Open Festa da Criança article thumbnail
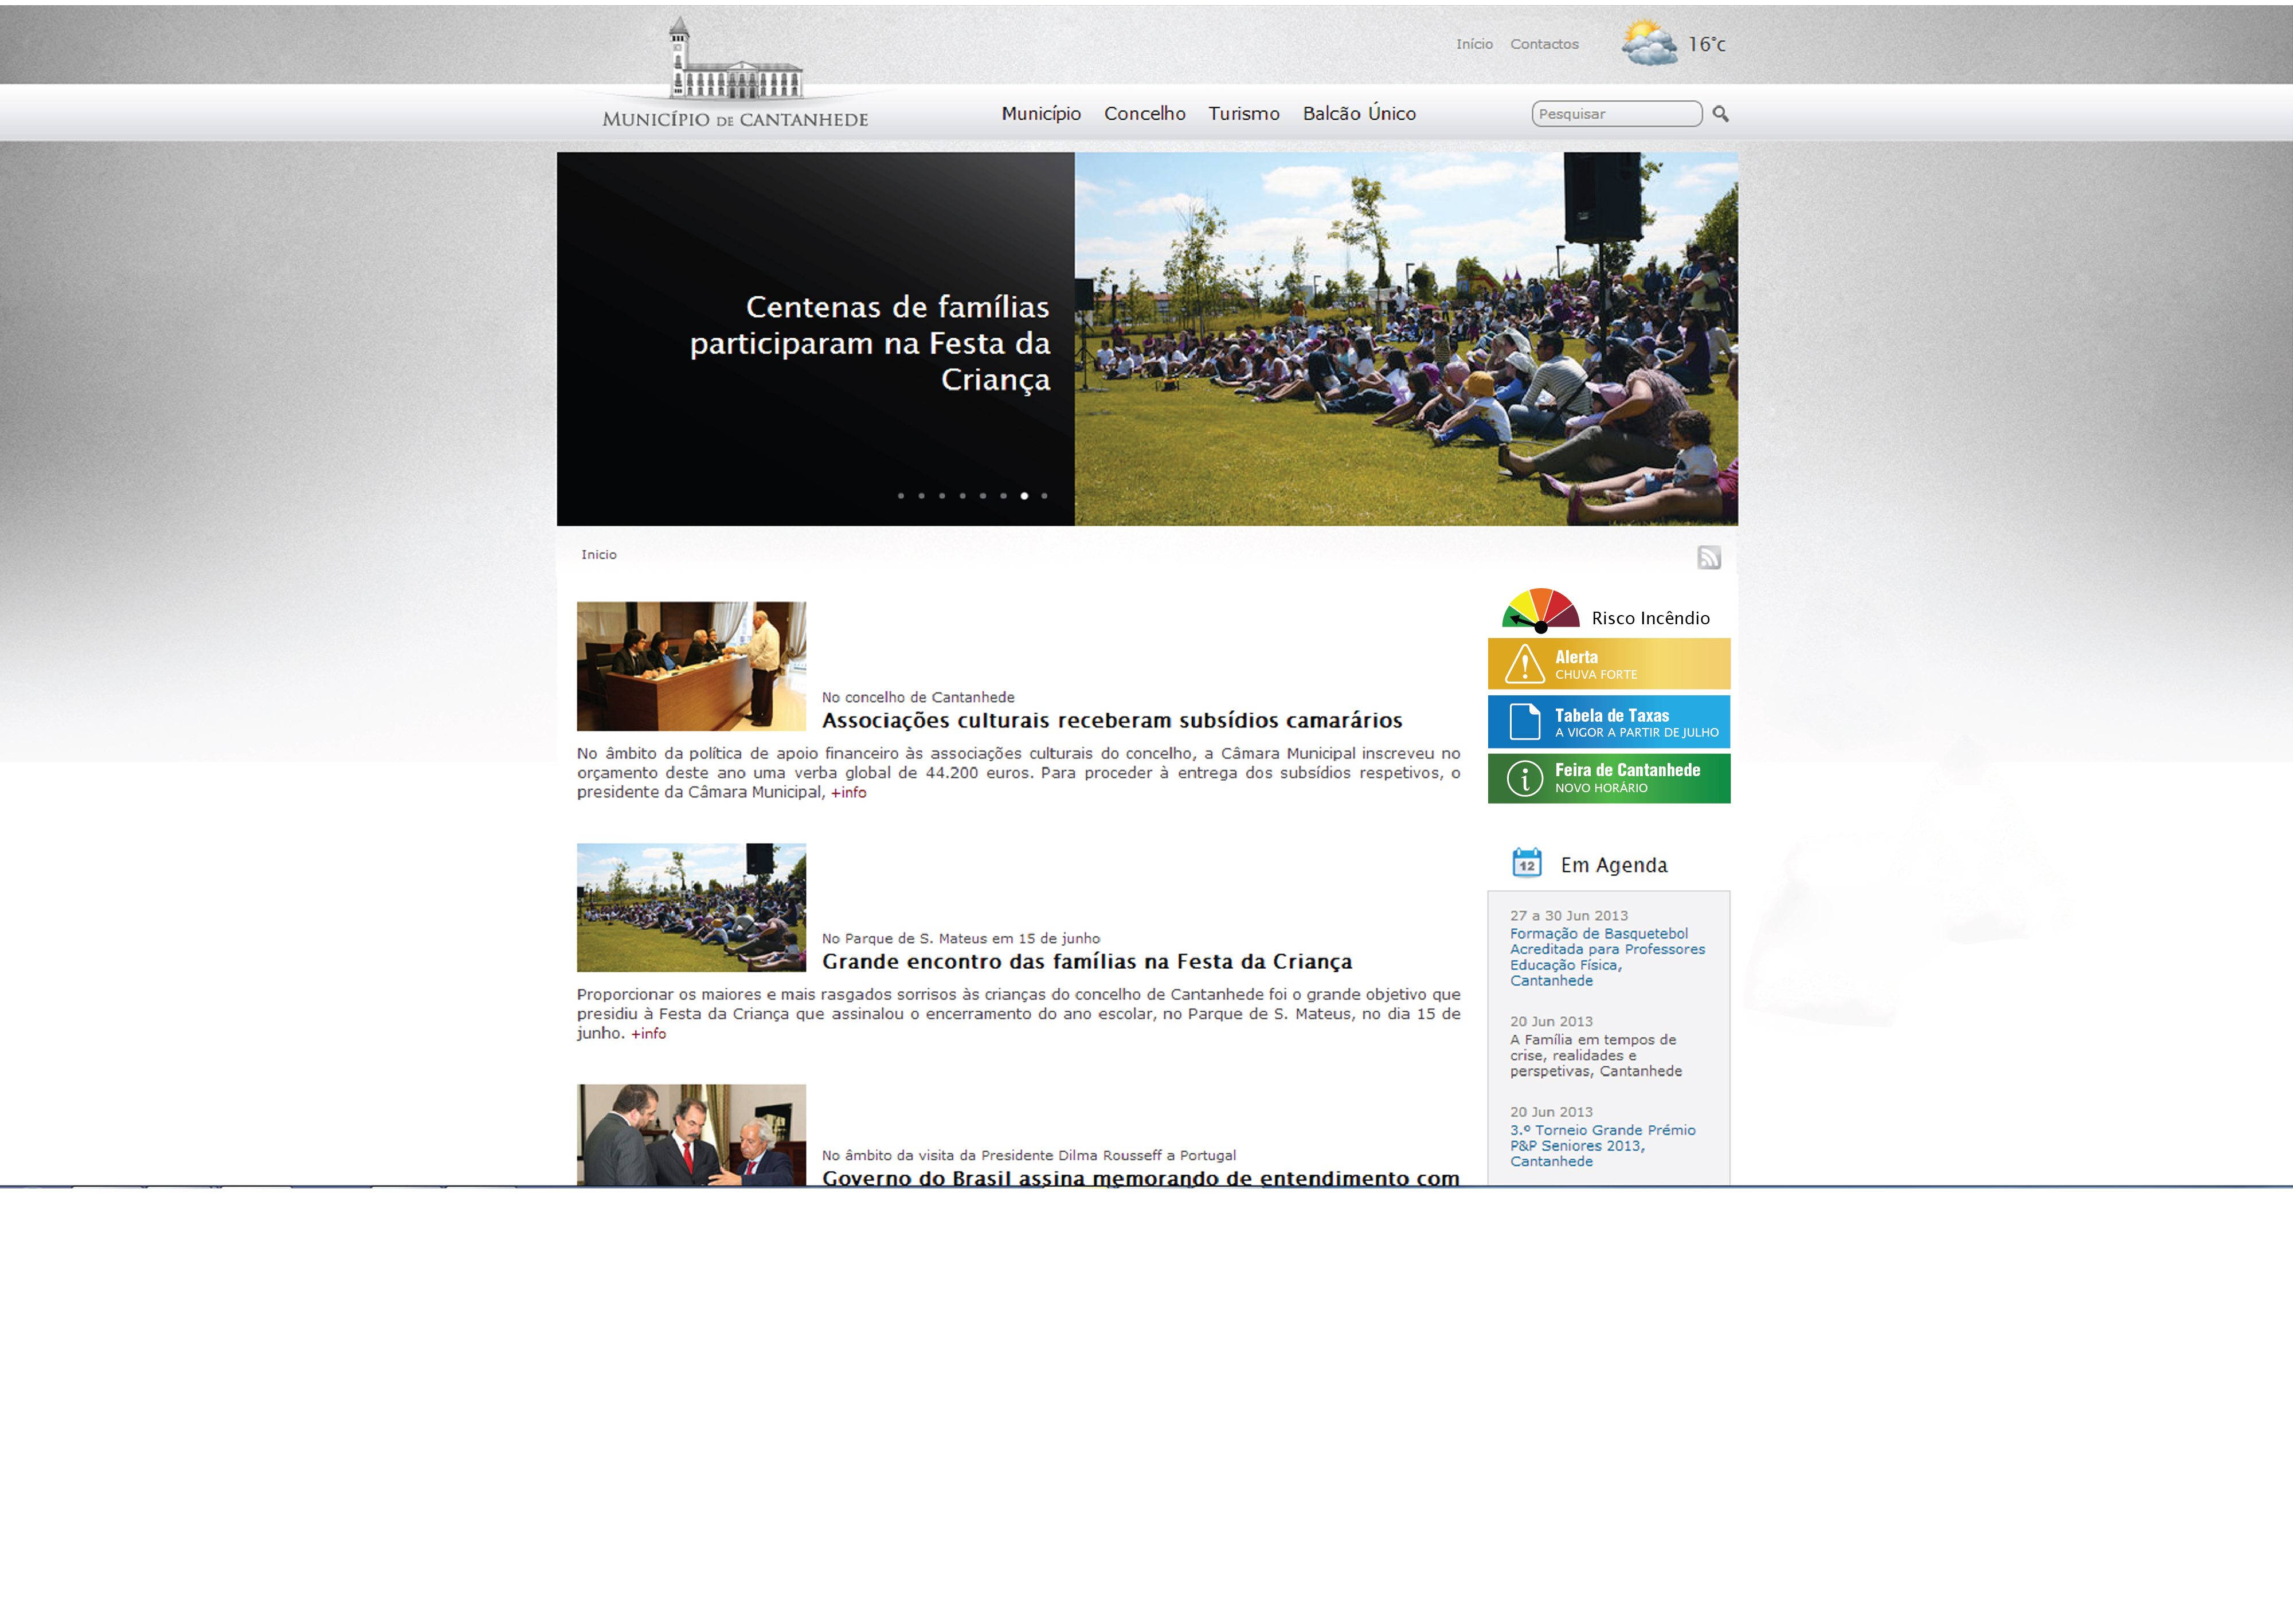Screen dimensions: 2293x1624 [691, 907]
